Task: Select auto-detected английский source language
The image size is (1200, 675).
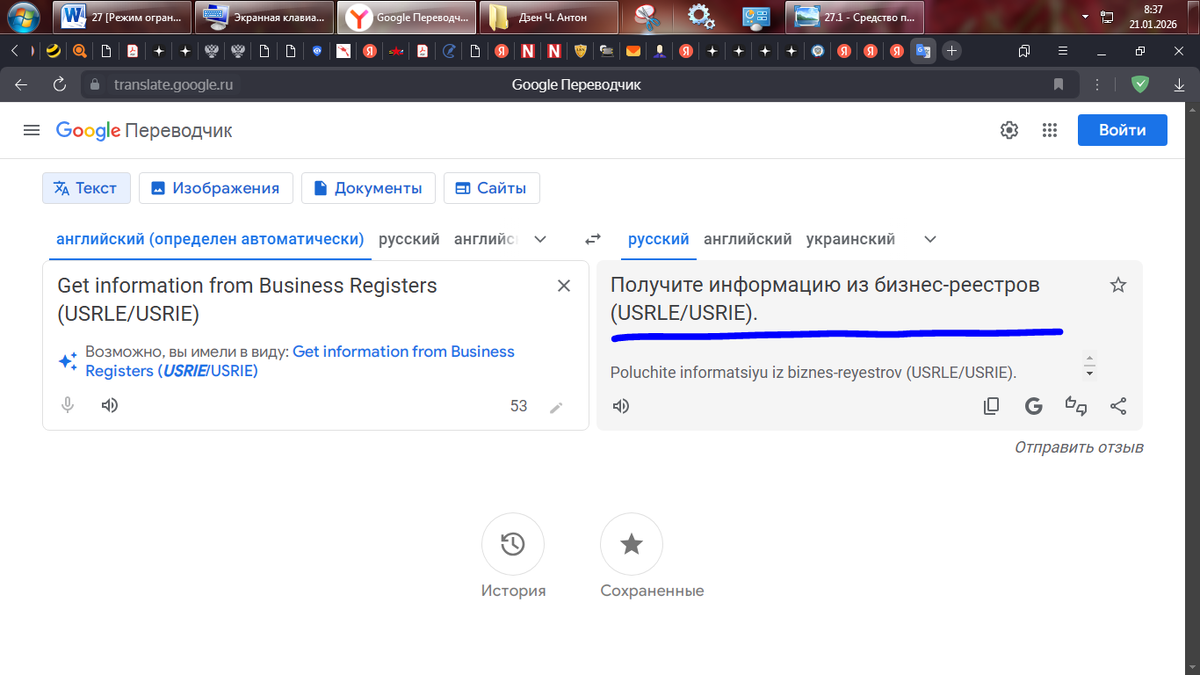Action: (x=210, y=240)
